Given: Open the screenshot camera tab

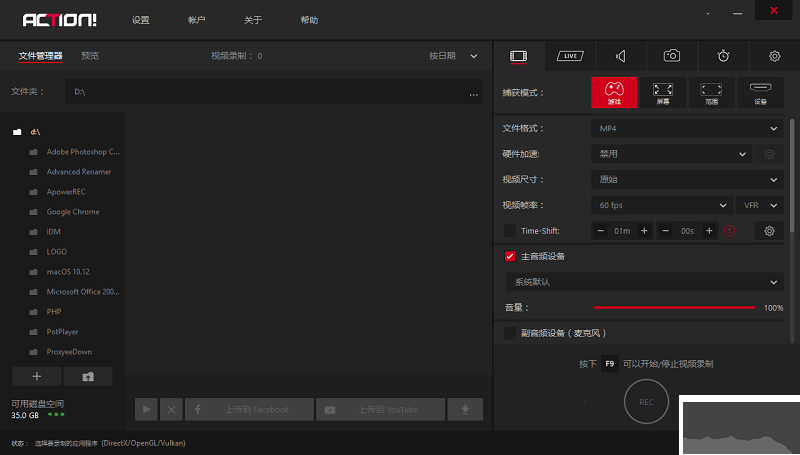Looking at the screenshot, I should click(671, 56).
